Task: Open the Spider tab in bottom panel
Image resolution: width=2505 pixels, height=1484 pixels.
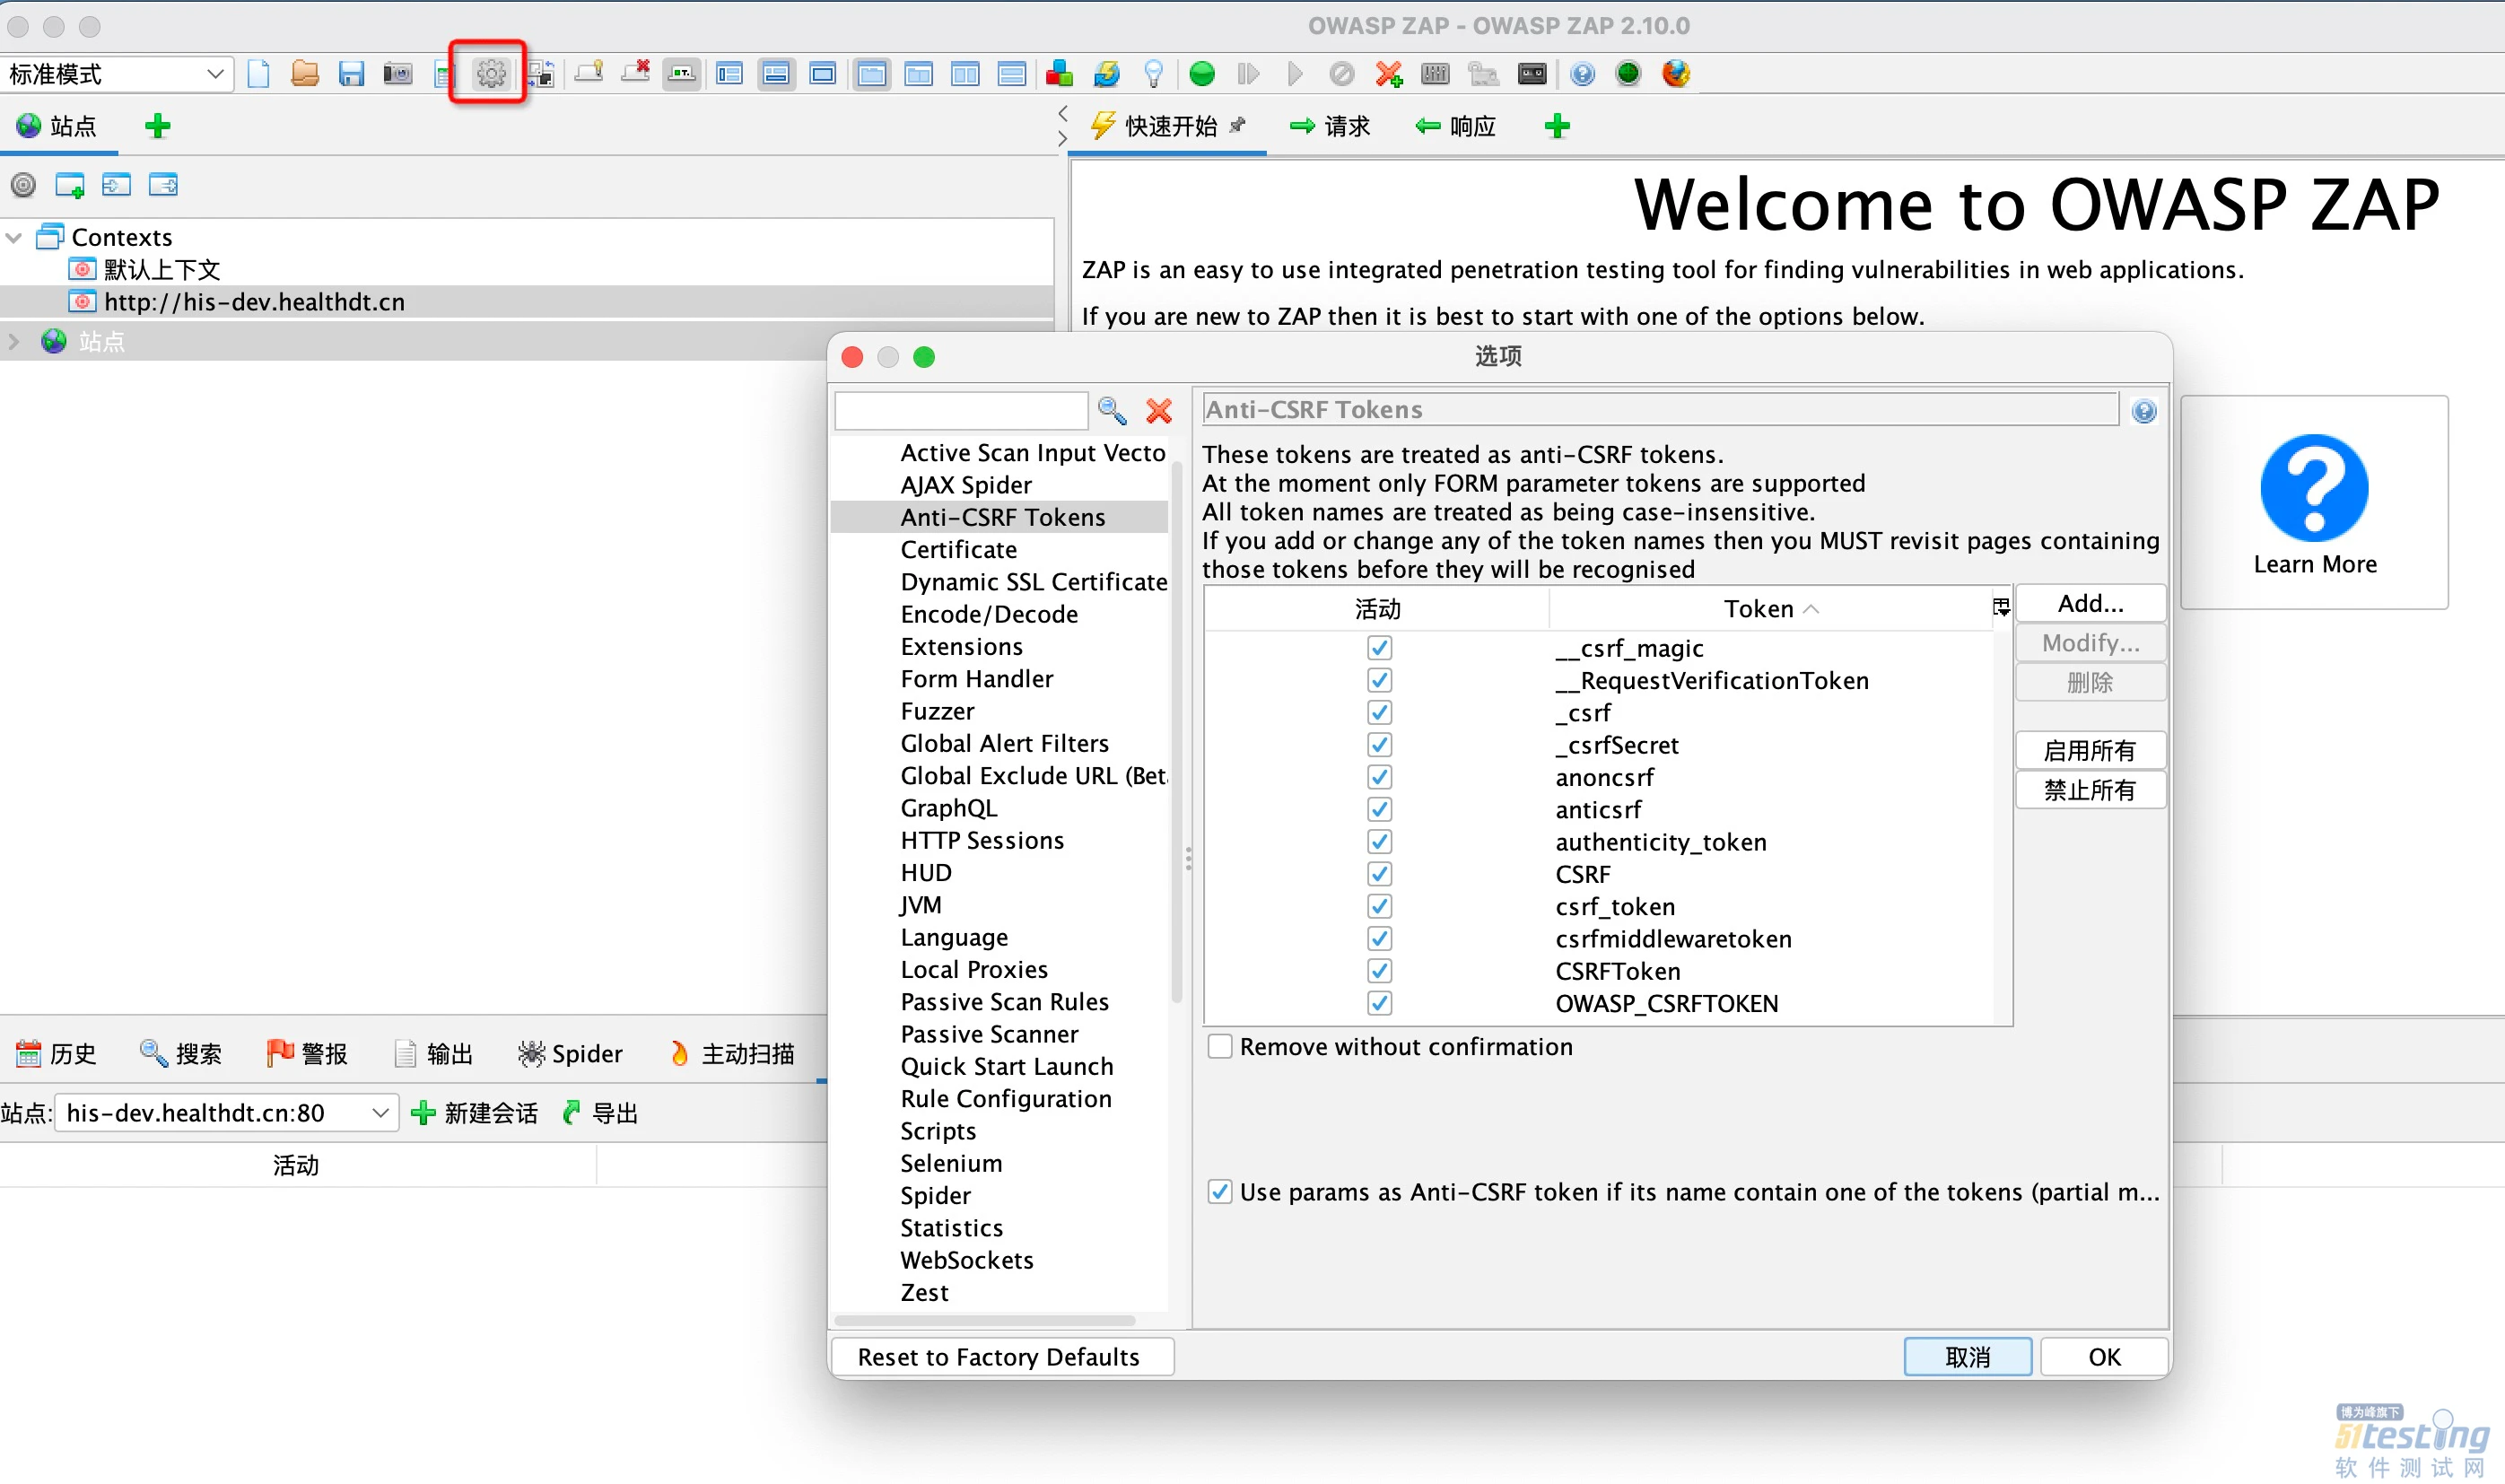Action: pyautogui.click(x=570, y=1054)
